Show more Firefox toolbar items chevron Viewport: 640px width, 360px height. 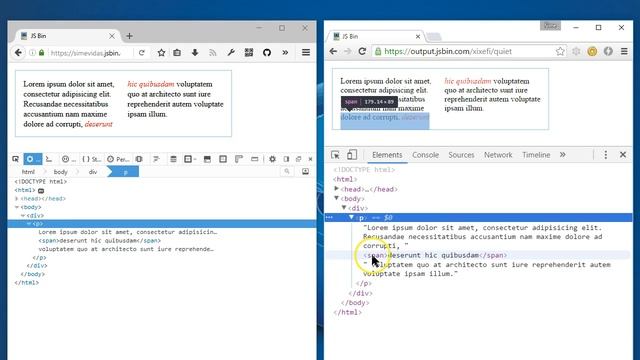click(285, 53)
